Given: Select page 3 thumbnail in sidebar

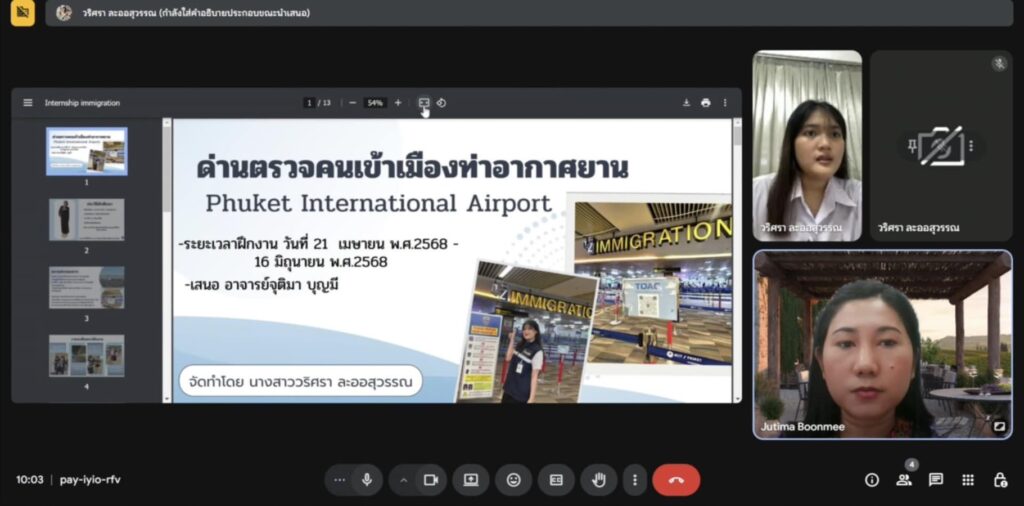Looking at the screenshot, I should (87, 288).
